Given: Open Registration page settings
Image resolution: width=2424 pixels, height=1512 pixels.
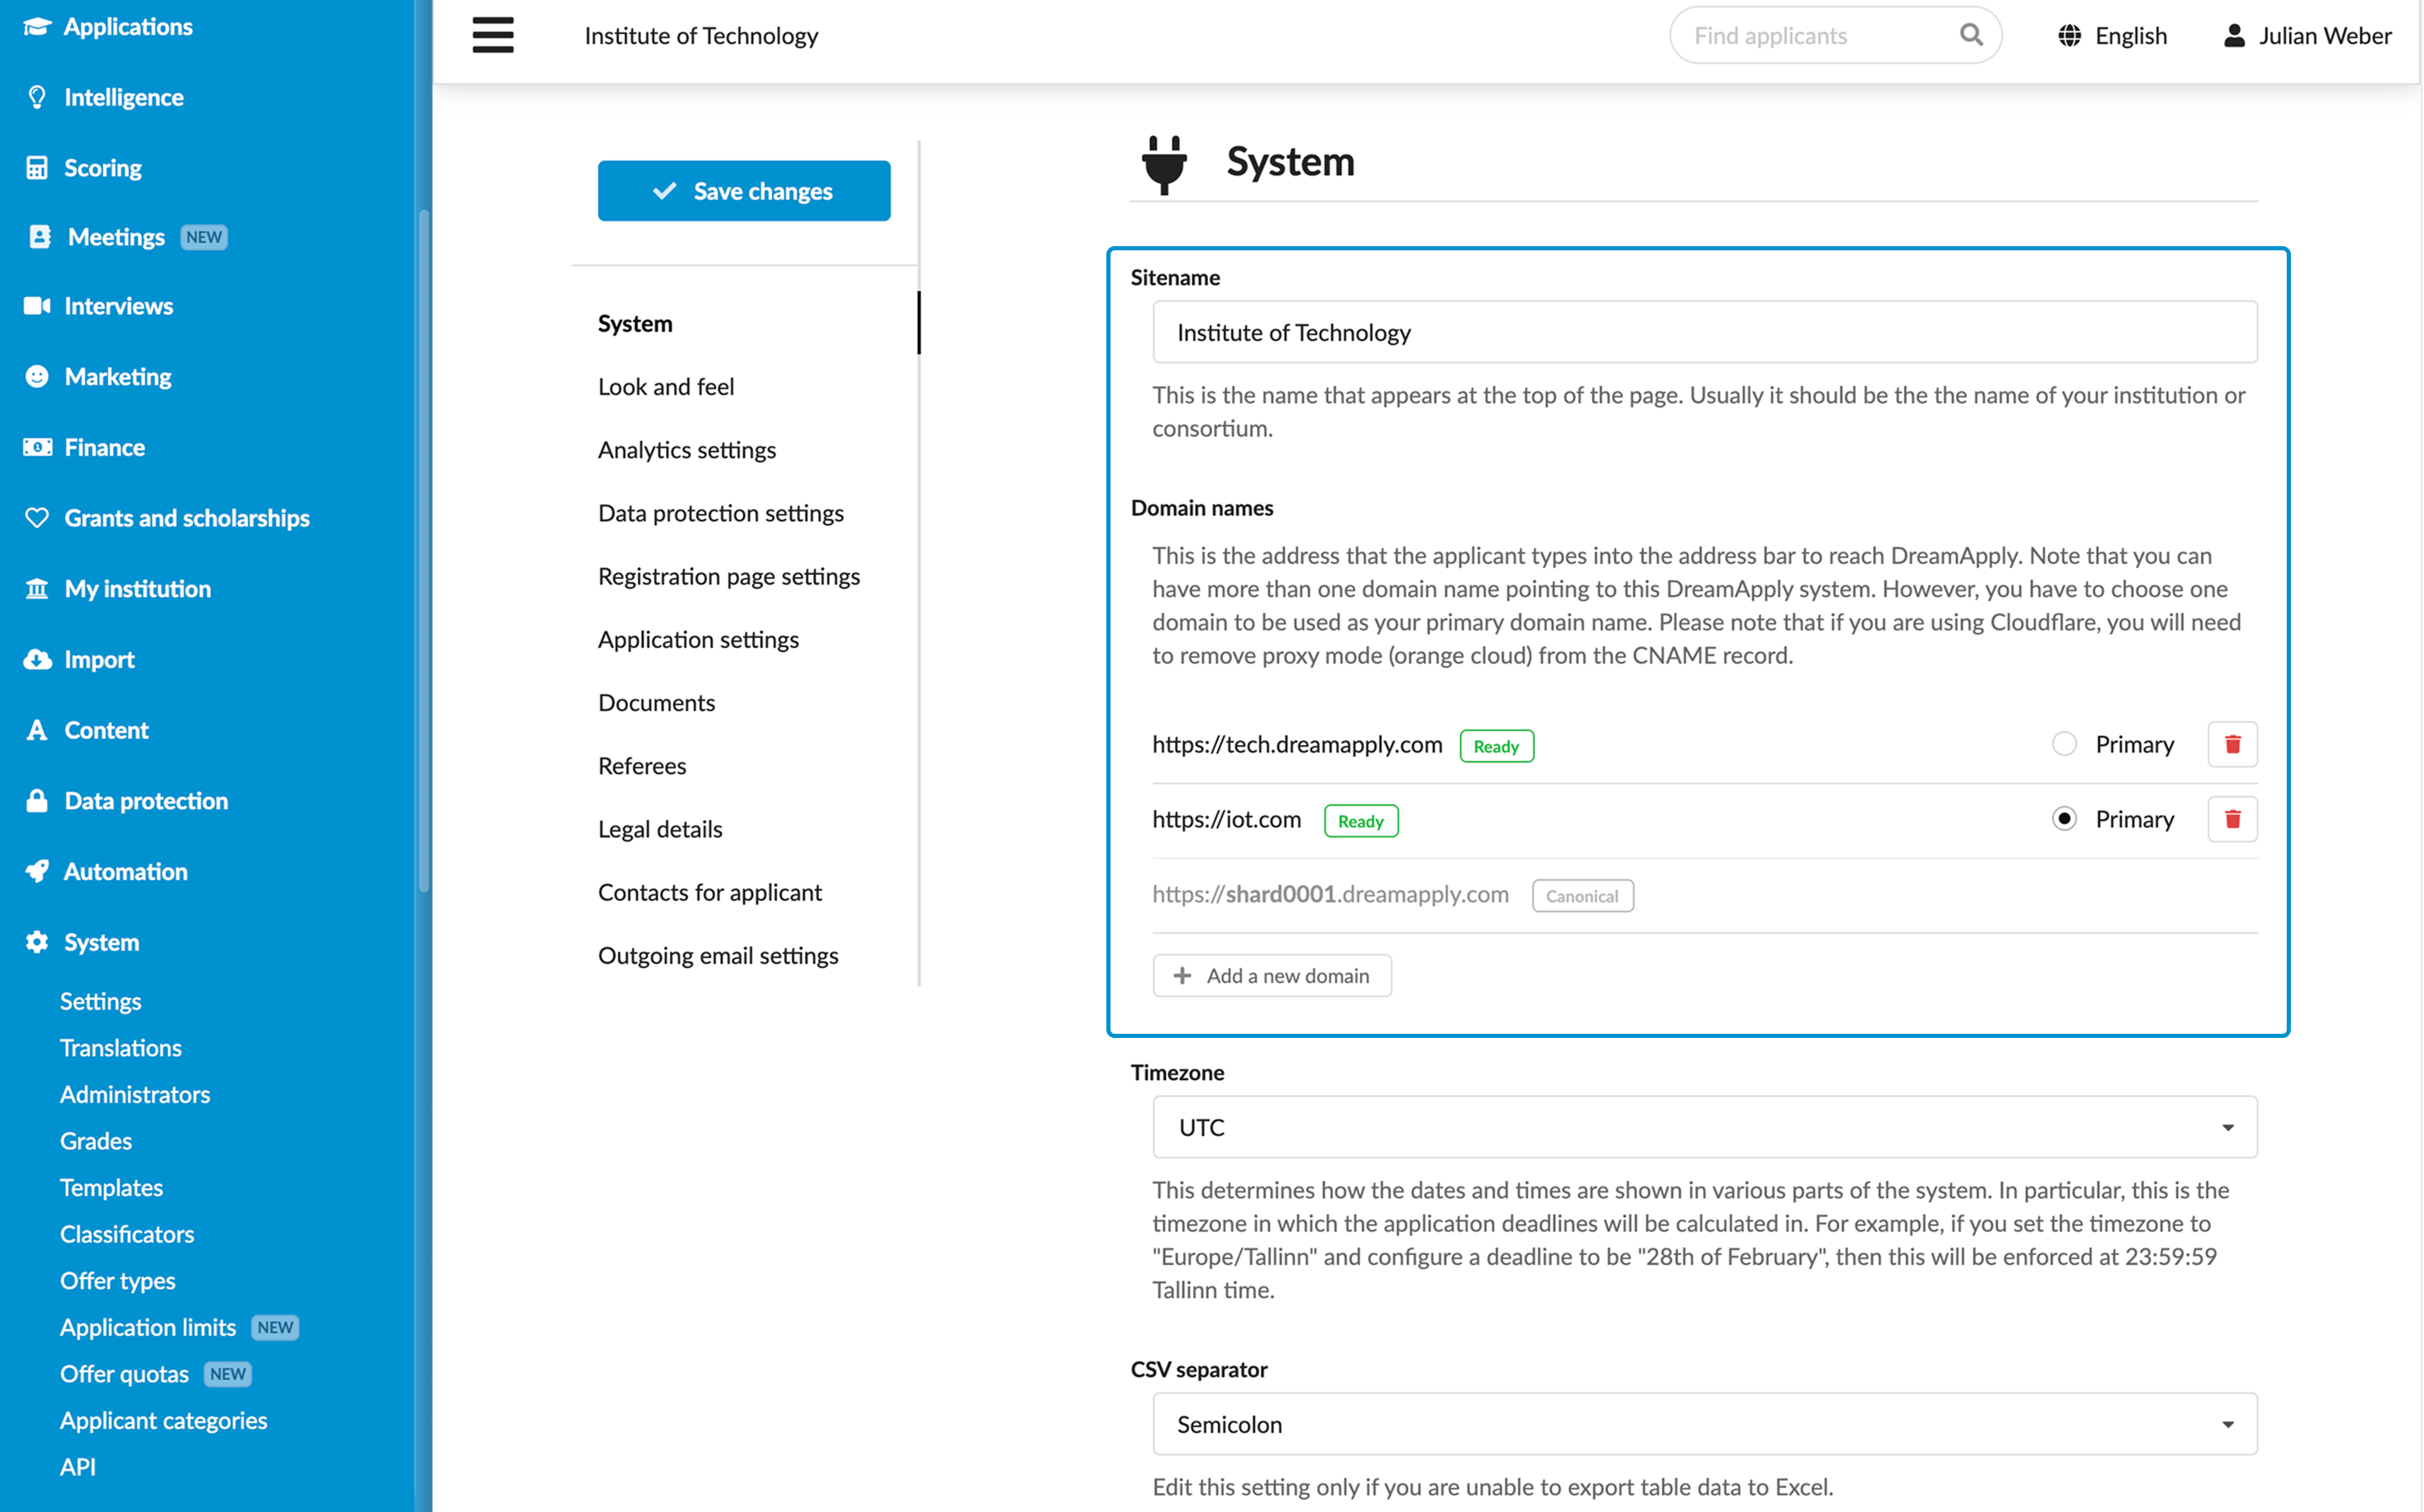Looking at the screenshot, I should (729, 576).
